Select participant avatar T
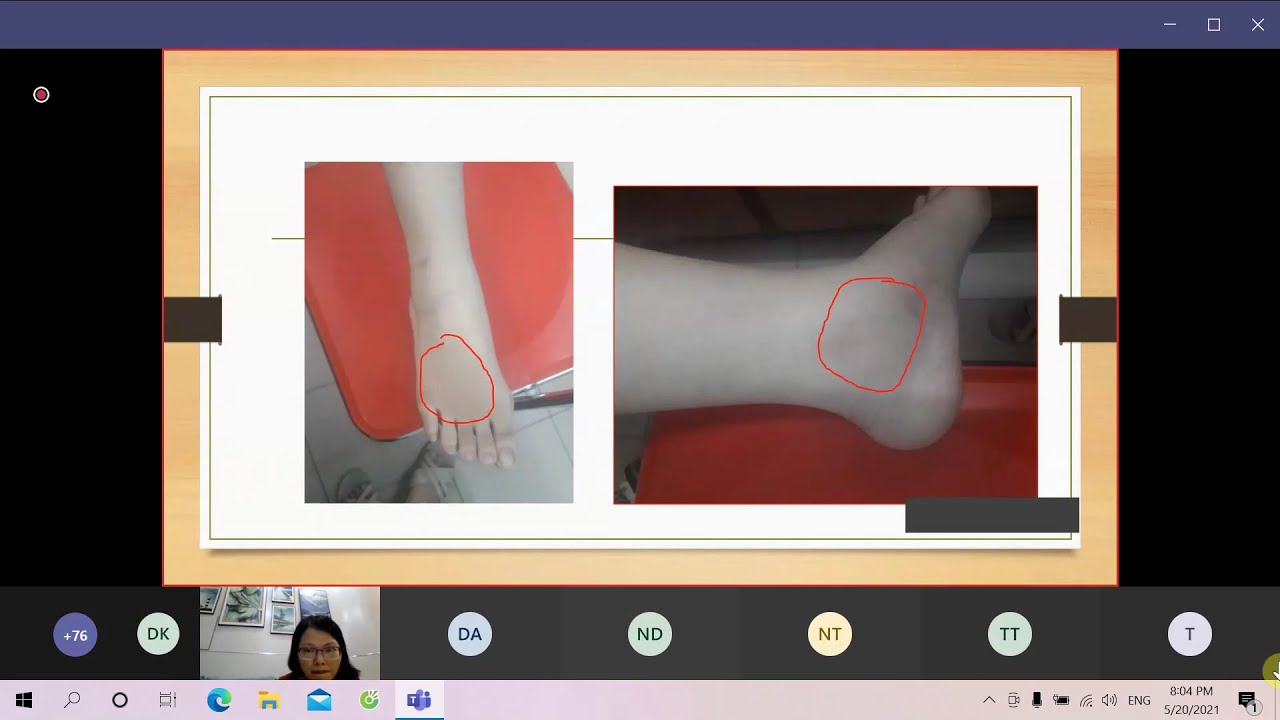This screenshot has width=1280, height=720. pyautogui.click(x=1190, y=634)
